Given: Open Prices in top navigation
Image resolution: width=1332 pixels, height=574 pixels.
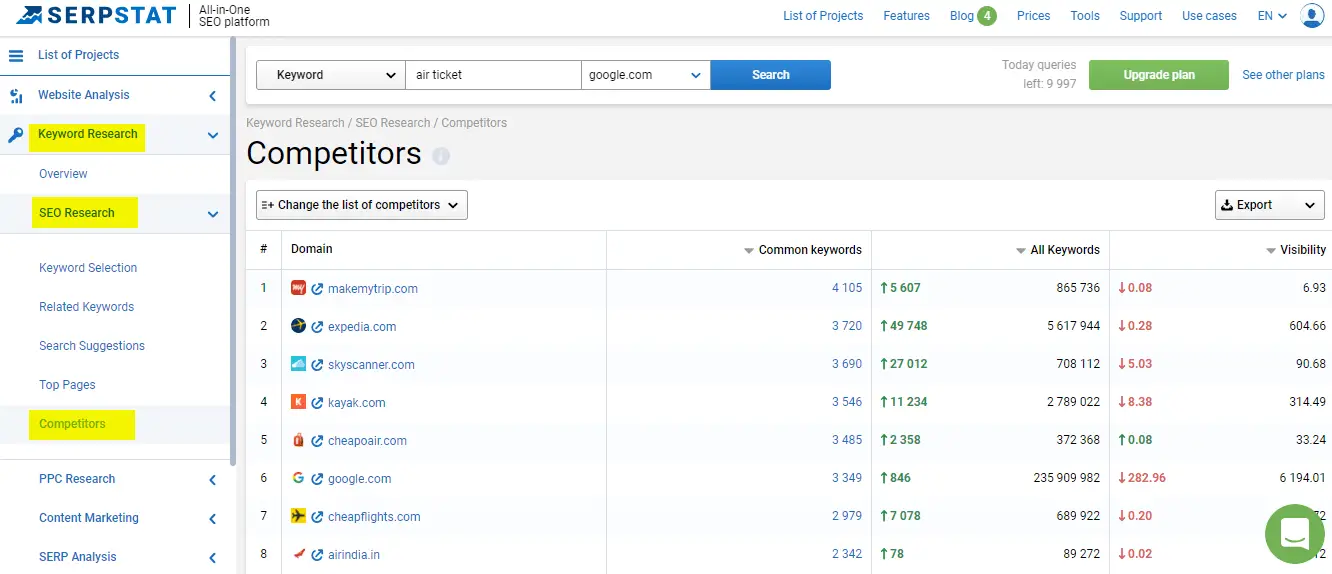Looking at the screenshot, I should tap(1033, 16).
